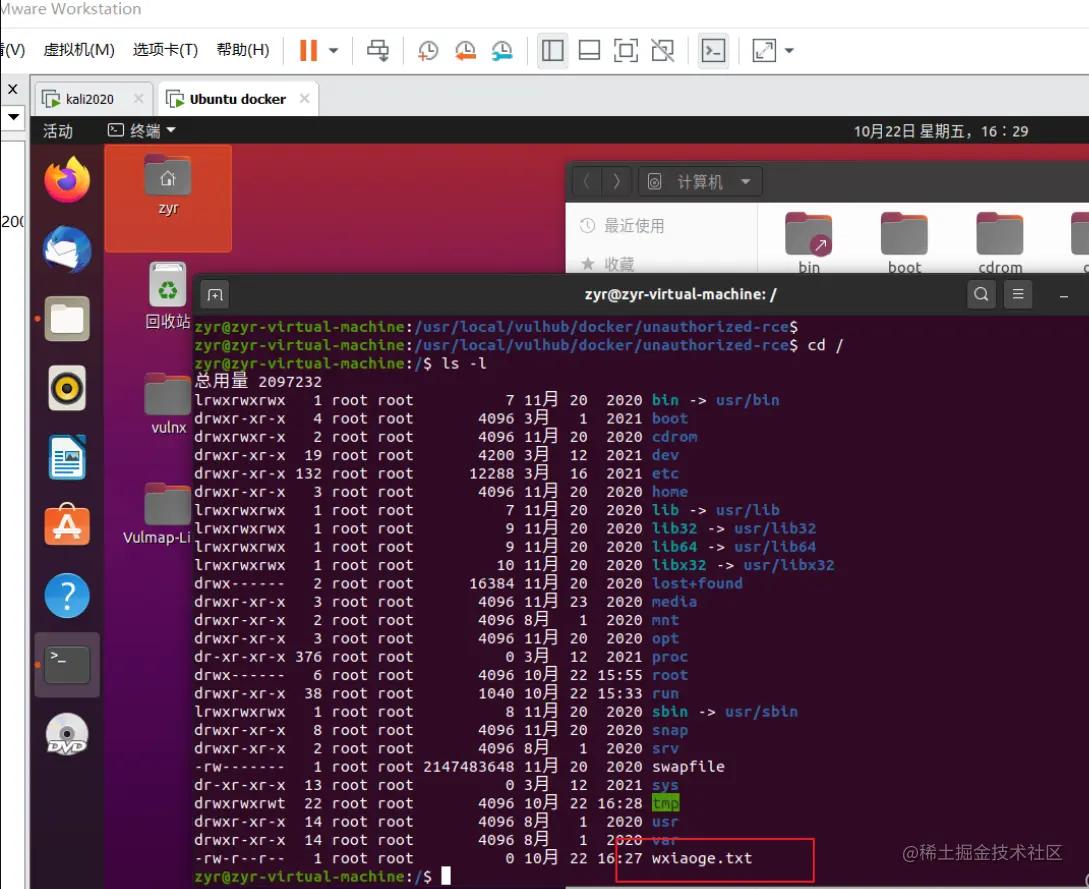The height and width of the screenshot is (889, 1089).
Task: Open the 帮助(H) menu
Action: click(x=242, y=50)
